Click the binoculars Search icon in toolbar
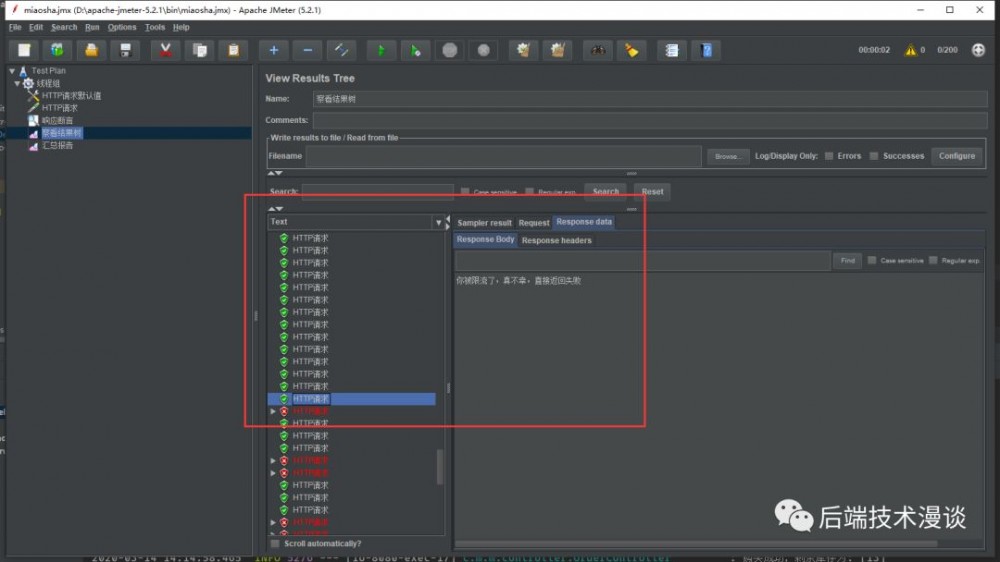 598,50
